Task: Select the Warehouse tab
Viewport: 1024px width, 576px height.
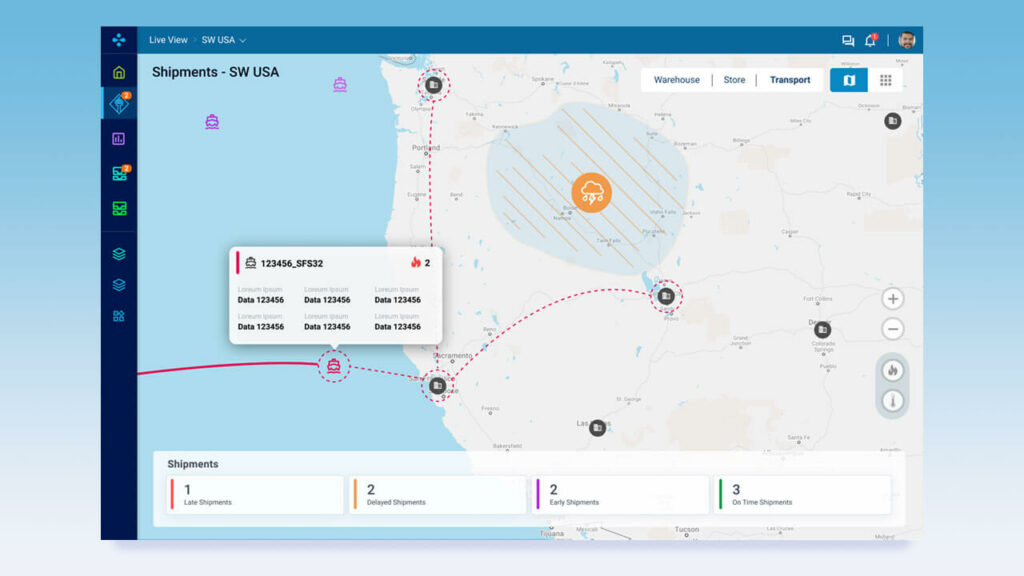Action: coord(676,80)
